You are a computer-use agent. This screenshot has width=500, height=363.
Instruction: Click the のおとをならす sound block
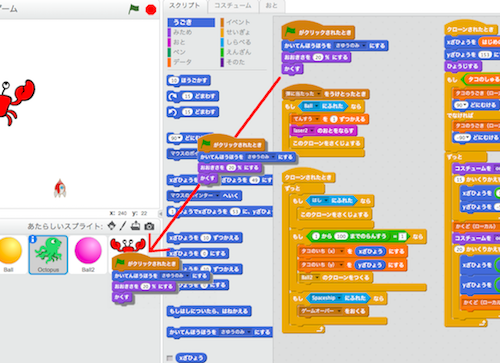pos(323,131)
